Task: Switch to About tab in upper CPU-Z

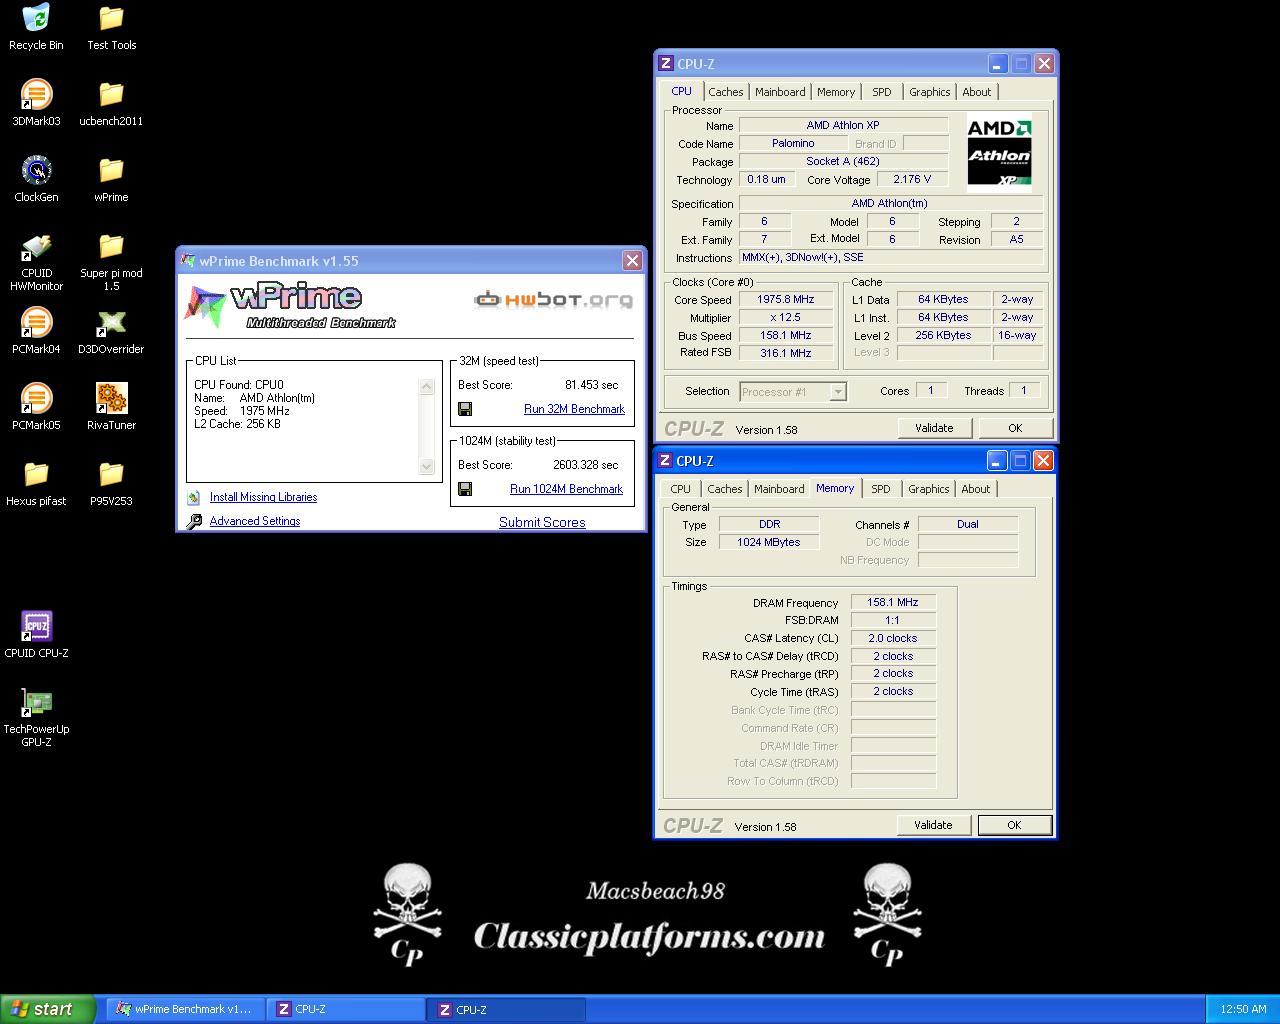Action: pos(977,92)
